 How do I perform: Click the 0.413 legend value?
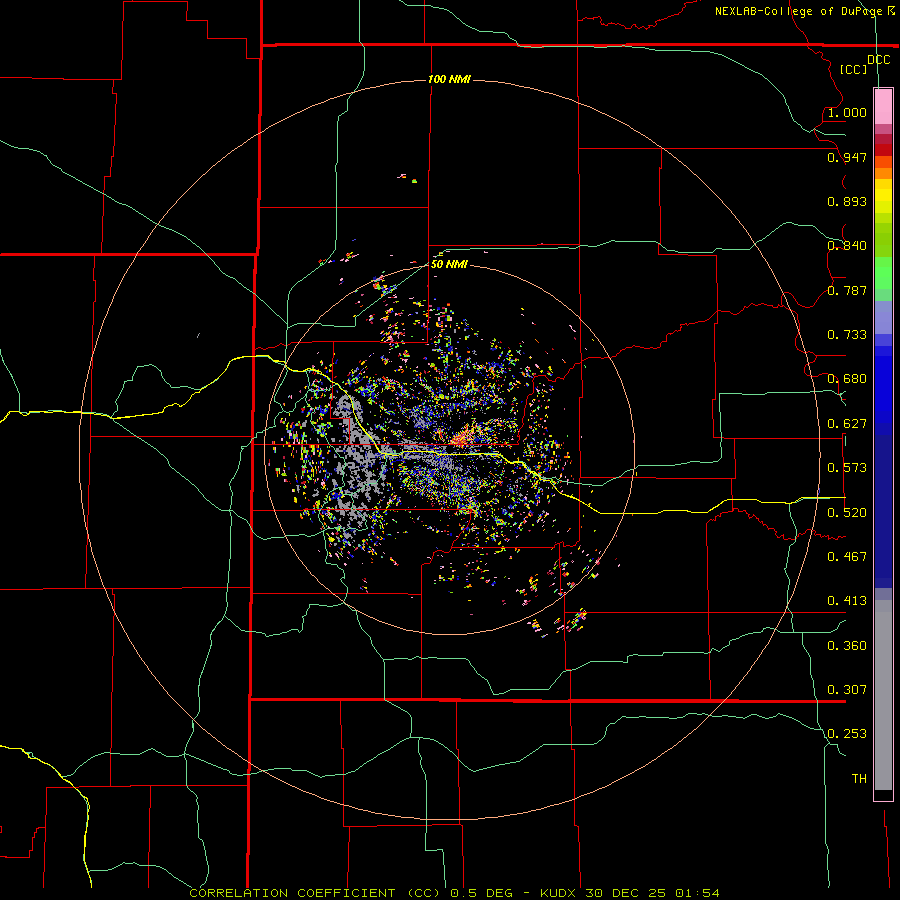tap(847, 601)
